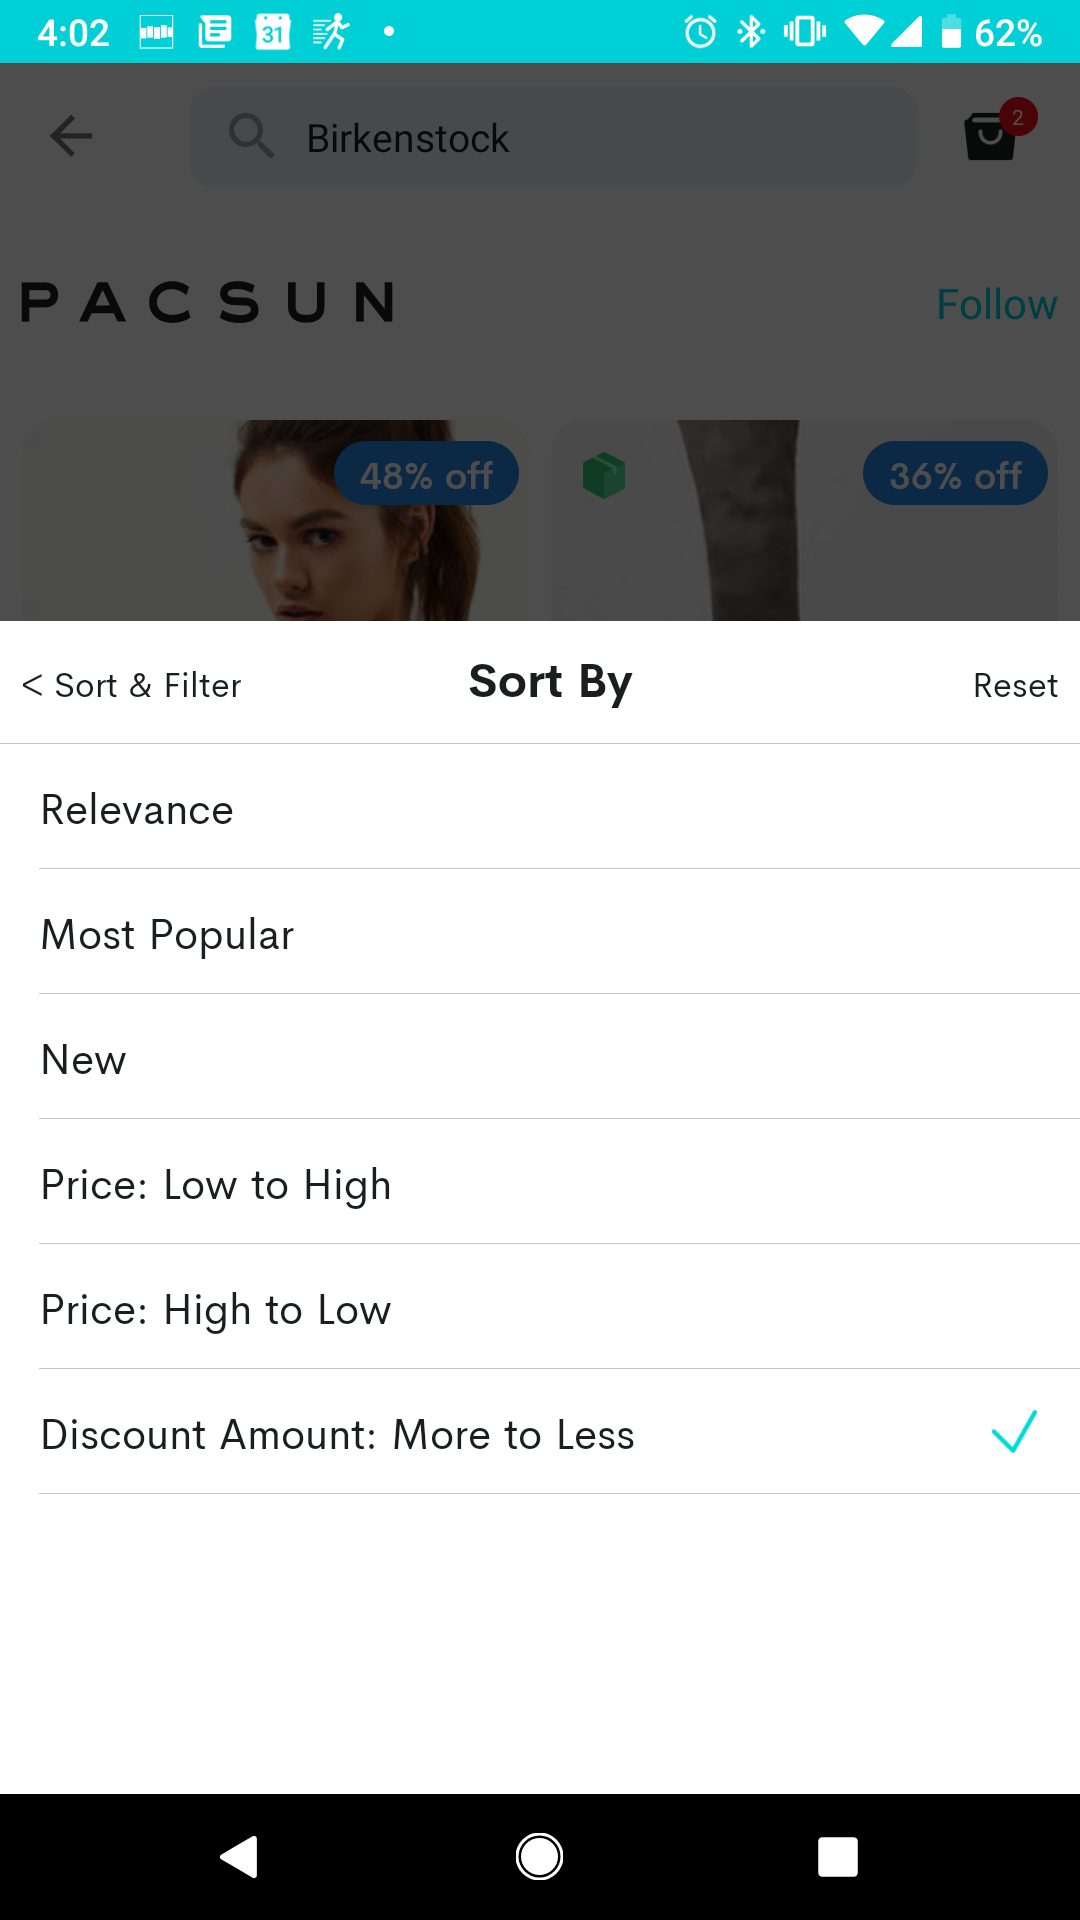Image resolution: width=1080 pixels, height=1920 pixels.
Task: Select Most Popular sorting
Action: (x=168, y=935)
